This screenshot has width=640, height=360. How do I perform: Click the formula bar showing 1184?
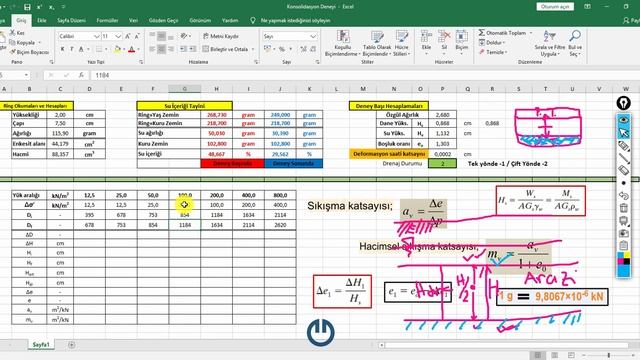(363, 75)
